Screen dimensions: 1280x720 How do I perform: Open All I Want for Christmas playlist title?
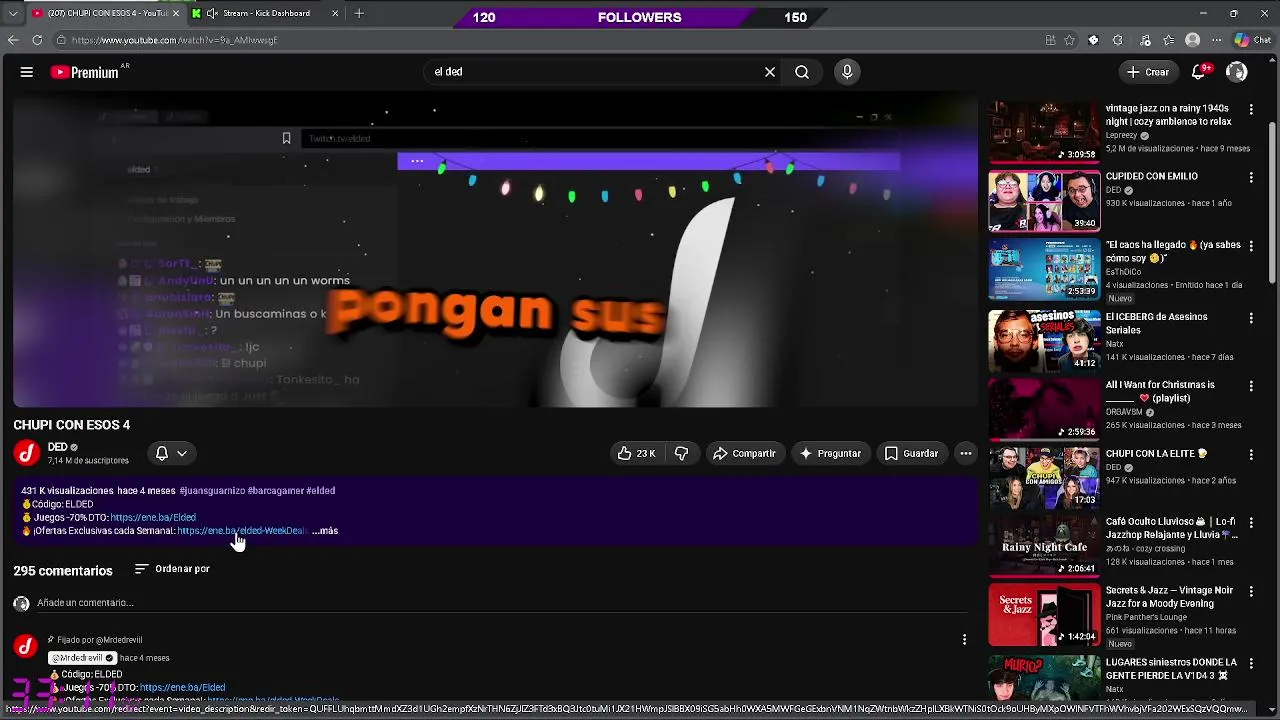[1160, 391]
